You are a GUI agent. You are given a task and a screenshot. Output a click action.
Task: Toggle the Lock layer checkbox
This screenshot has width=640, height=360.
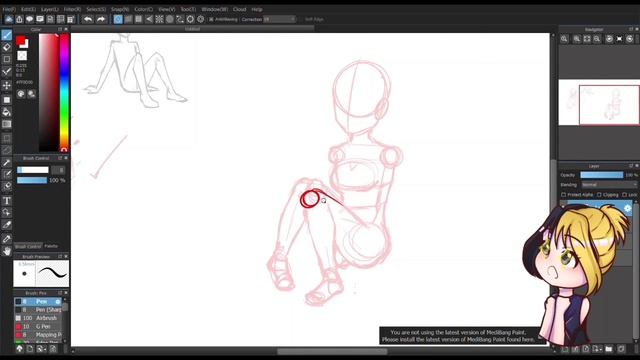click(x=624, y=195)
